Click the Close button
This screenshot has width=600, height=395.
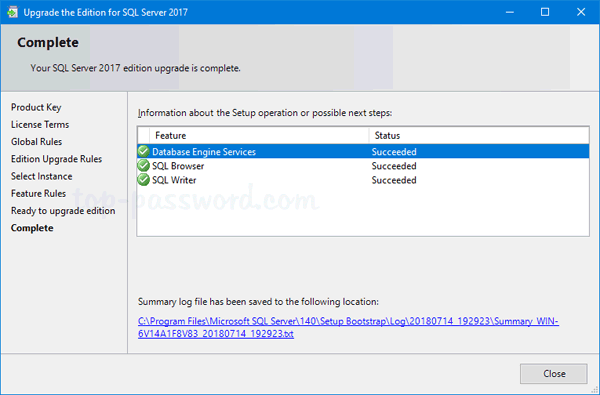tap(553, 374)
